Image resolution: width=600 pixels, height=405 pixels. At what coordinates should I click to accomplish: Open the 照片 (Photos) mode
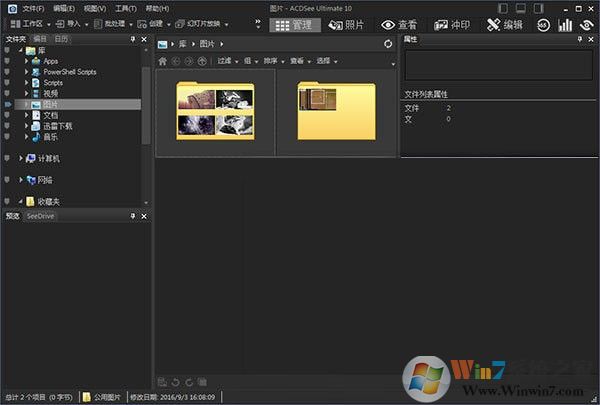click(x=348, y=24)
